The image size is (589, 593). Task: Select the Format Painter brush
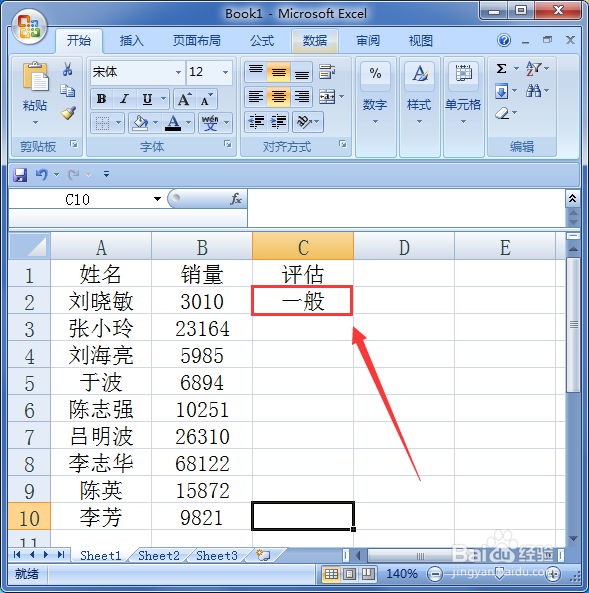[68, 112]
